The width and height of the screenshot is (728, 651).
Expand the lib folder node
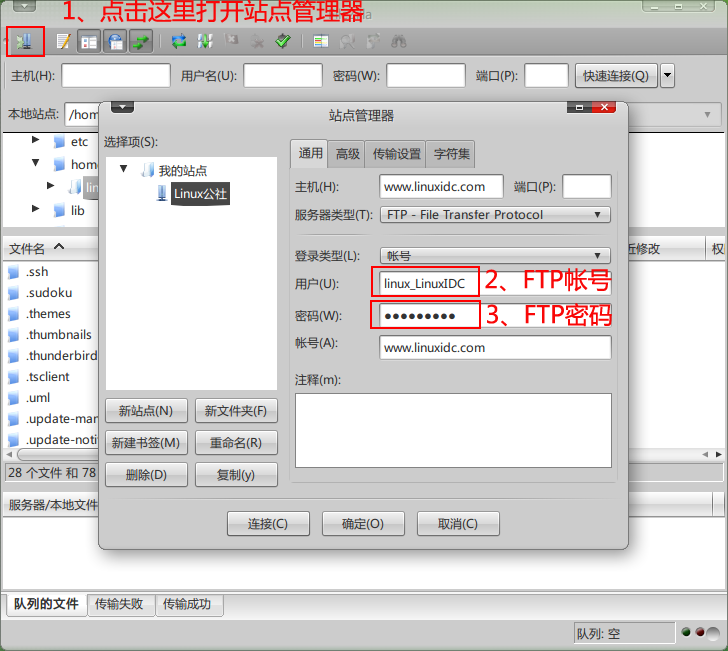pos(35,208)
